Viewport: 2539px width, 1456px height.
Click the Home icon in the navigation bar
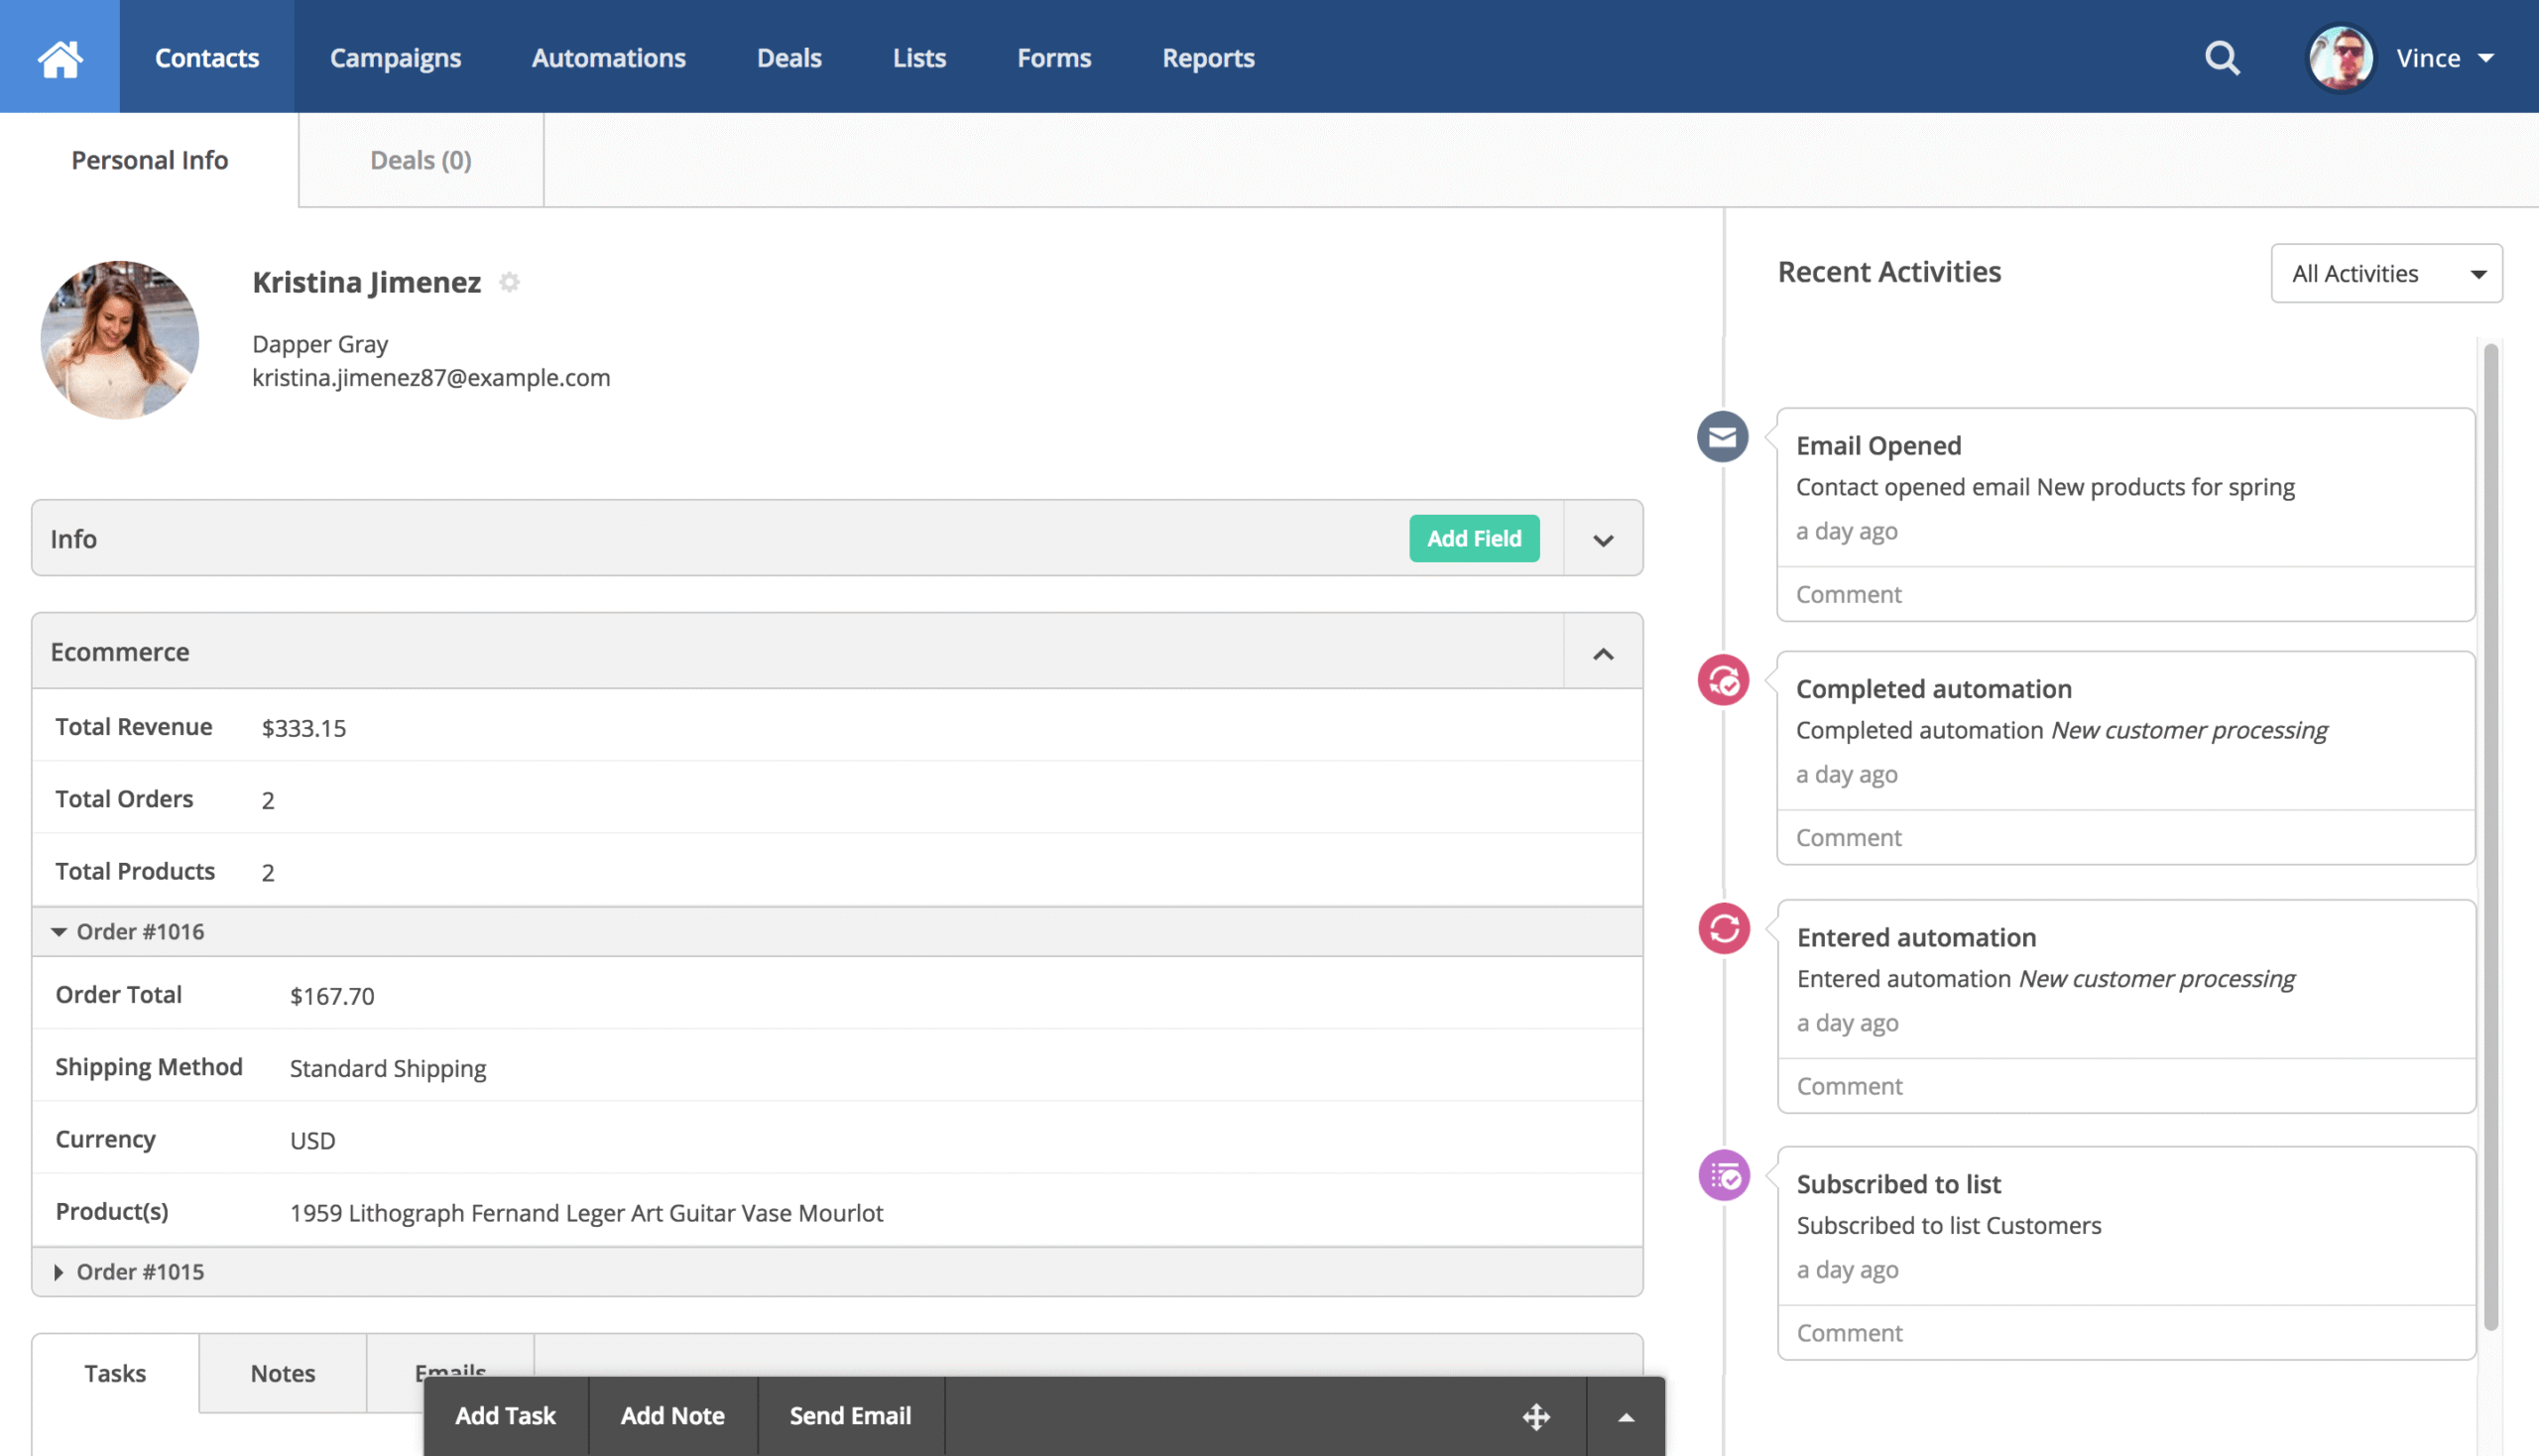[x=60, y=57]
